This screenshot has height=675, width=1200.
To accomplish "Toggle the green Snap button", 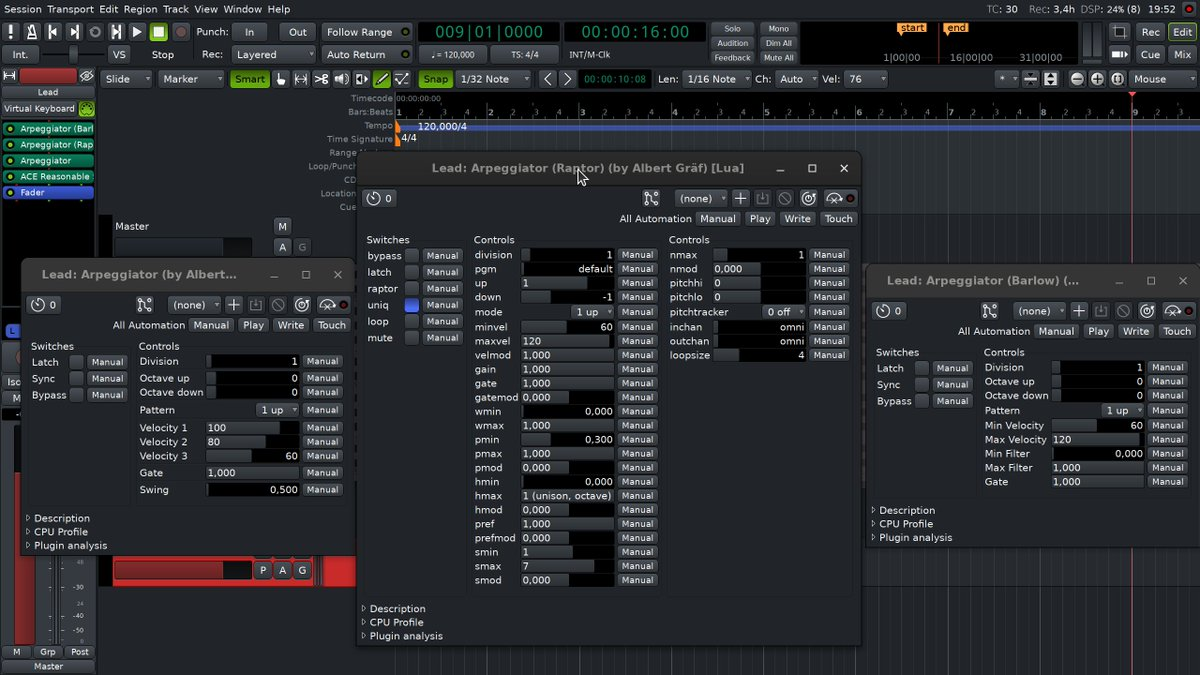I will point(436,79).
